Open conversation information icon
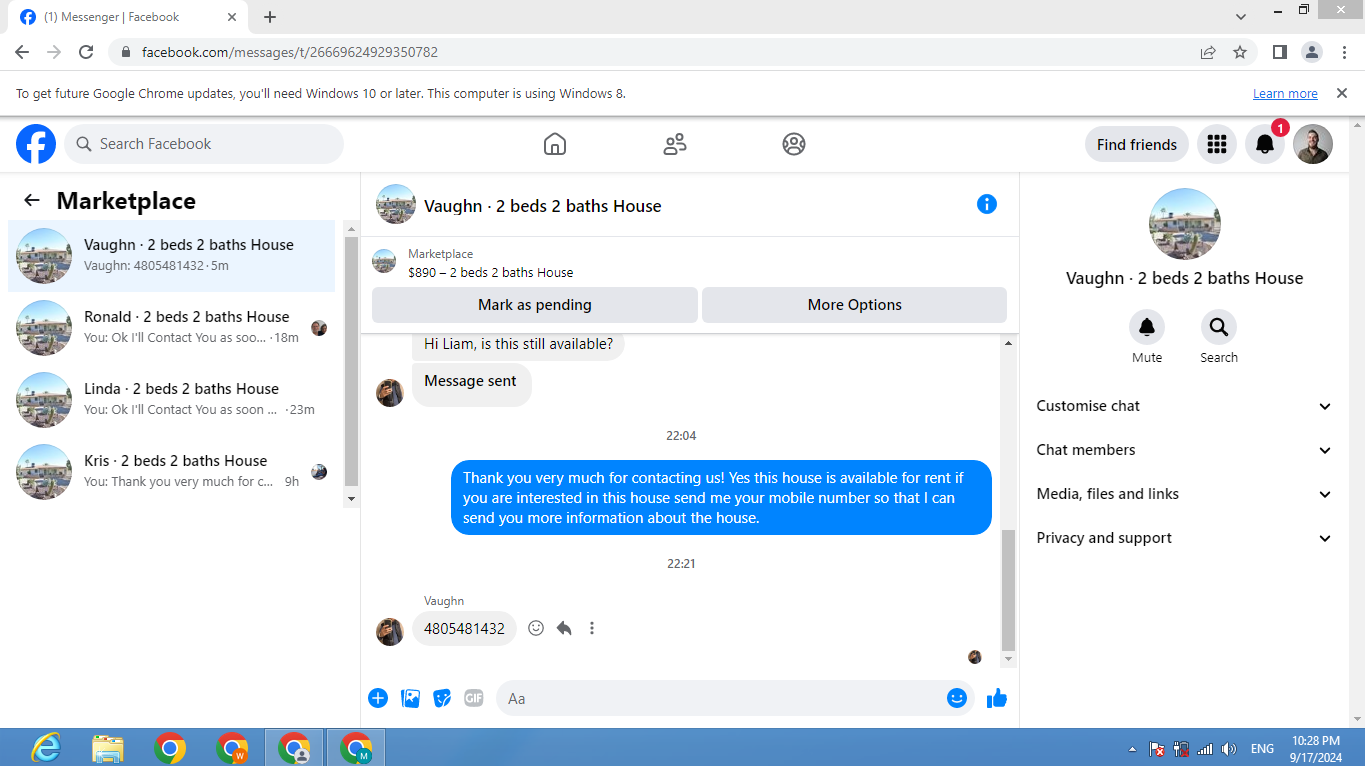The height and width of the screenshot is (766, 1365). 987,204
